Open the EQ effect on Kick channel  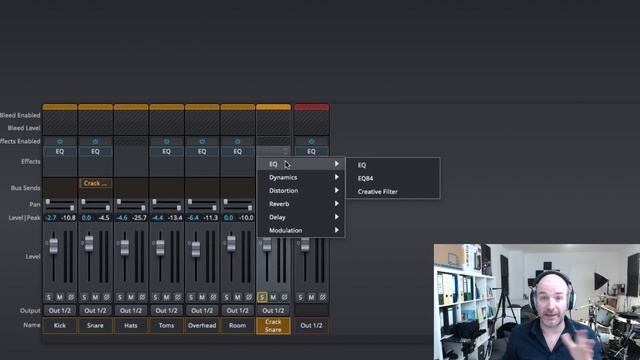click(x=60, y=151)
